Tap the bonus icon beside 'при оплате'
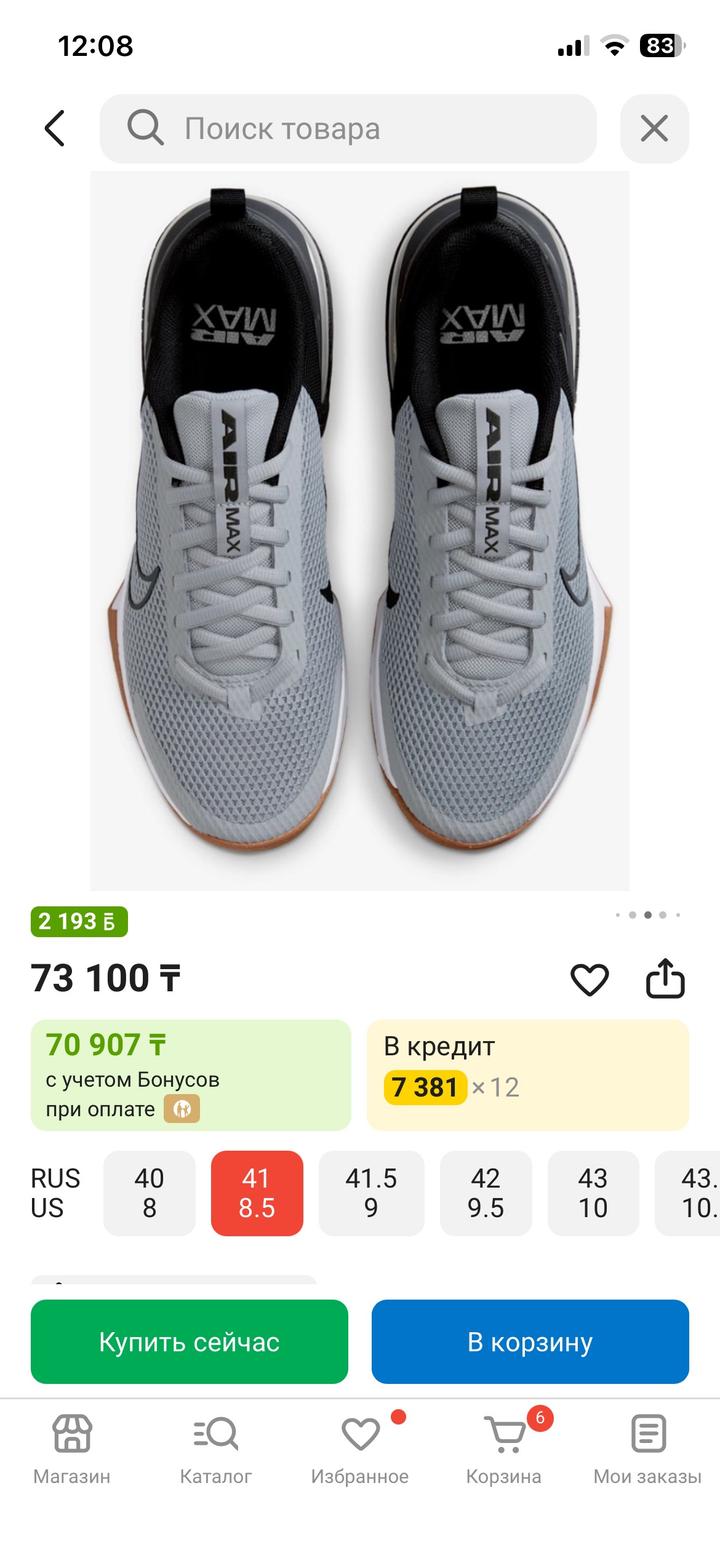720x1558 pixels. point(182,1109)
